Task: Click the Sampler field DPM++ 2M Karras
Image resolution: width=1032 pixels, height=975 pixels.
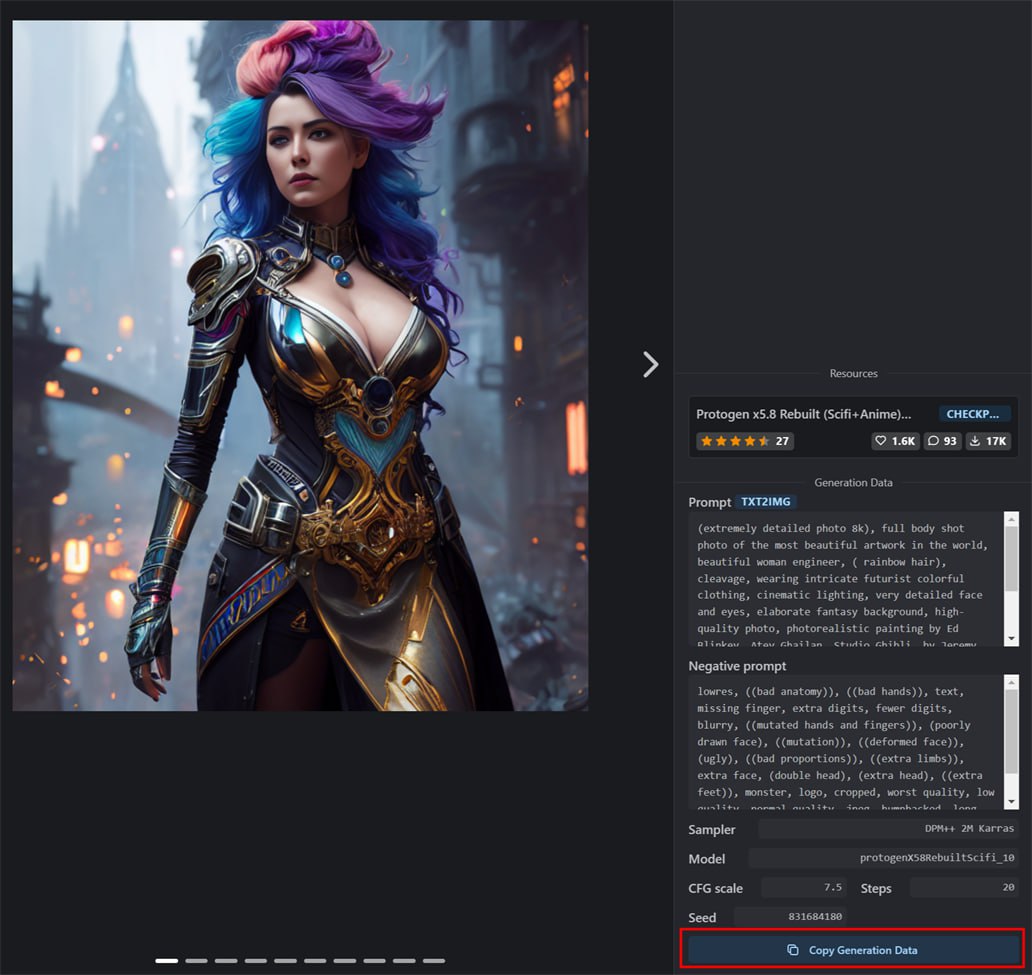Action: tap(887, 829)
